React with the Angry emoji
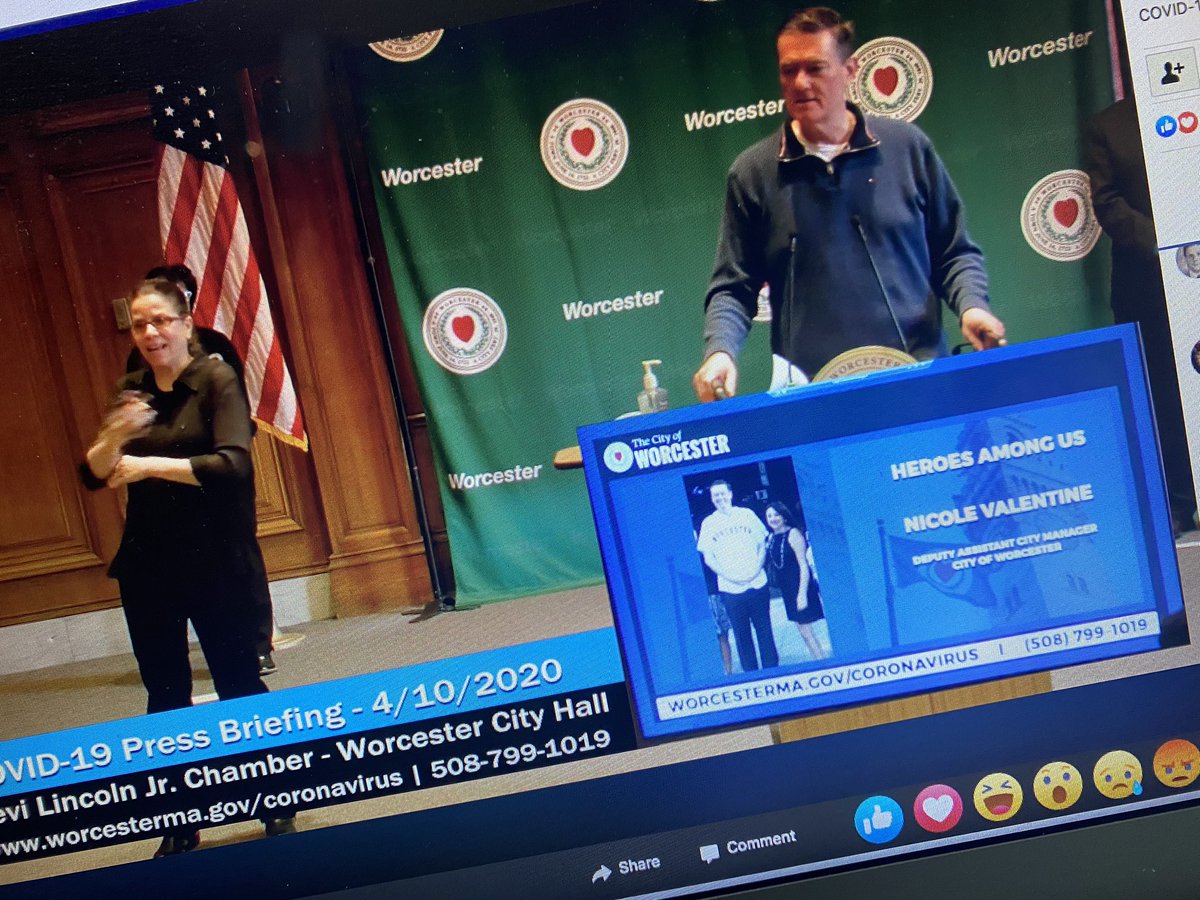 (x=1176, y=763)
